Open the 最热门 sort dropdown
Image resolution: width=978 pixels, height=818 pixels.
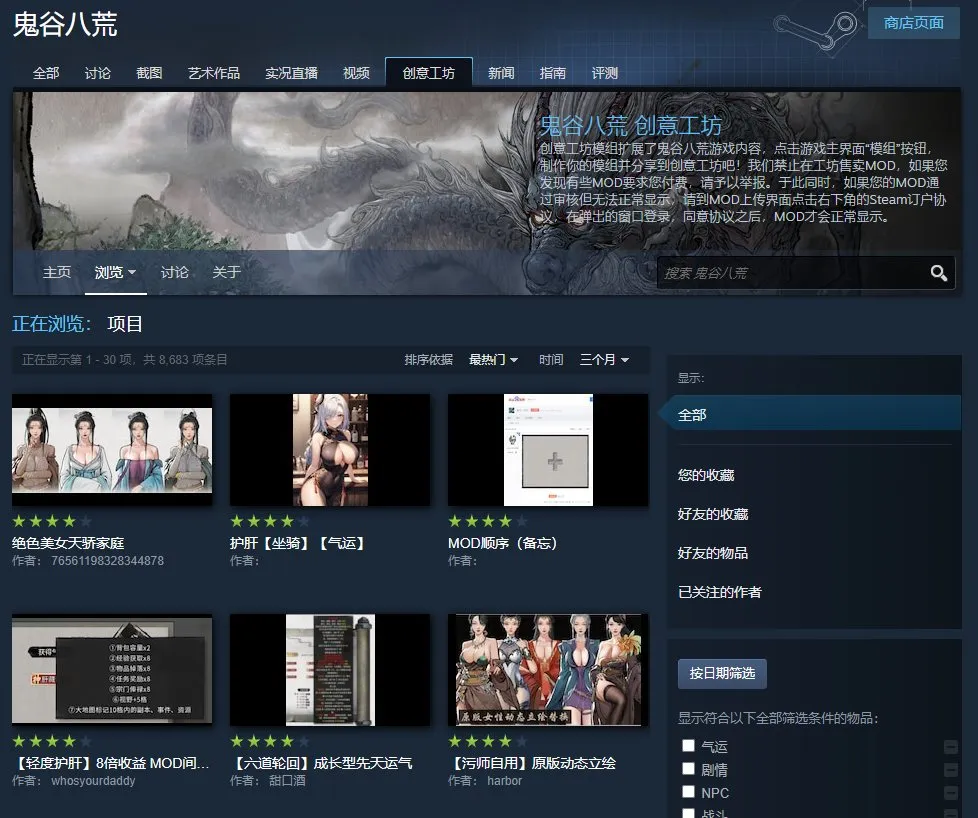[x=493, y=359]
